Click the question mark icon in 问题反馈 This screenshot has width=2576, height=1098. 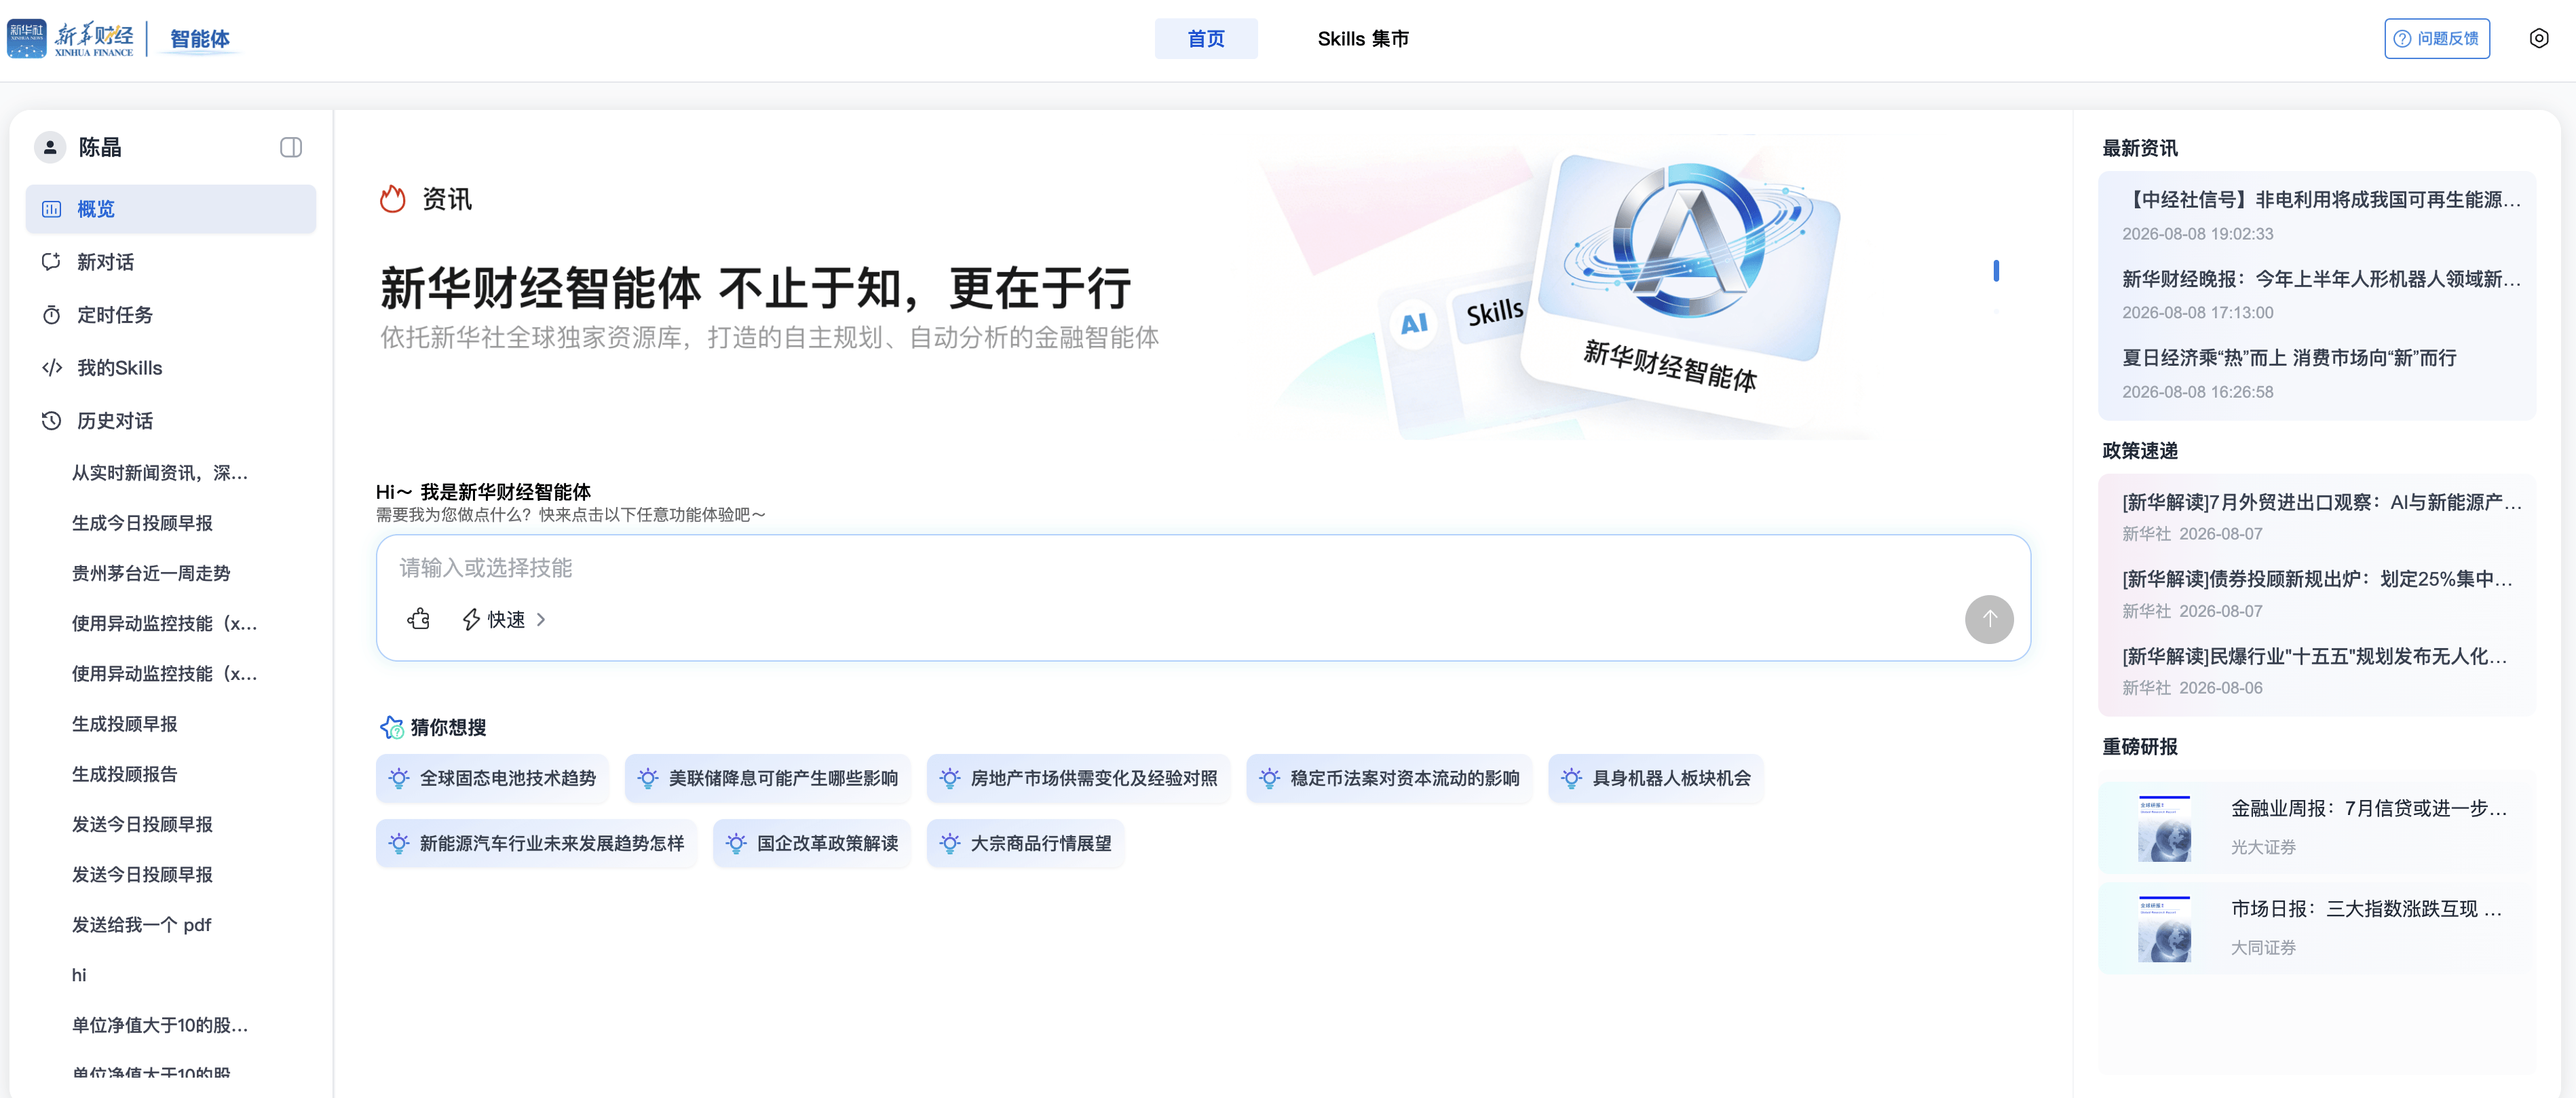pyautogui.click(x=2402, y=38)
